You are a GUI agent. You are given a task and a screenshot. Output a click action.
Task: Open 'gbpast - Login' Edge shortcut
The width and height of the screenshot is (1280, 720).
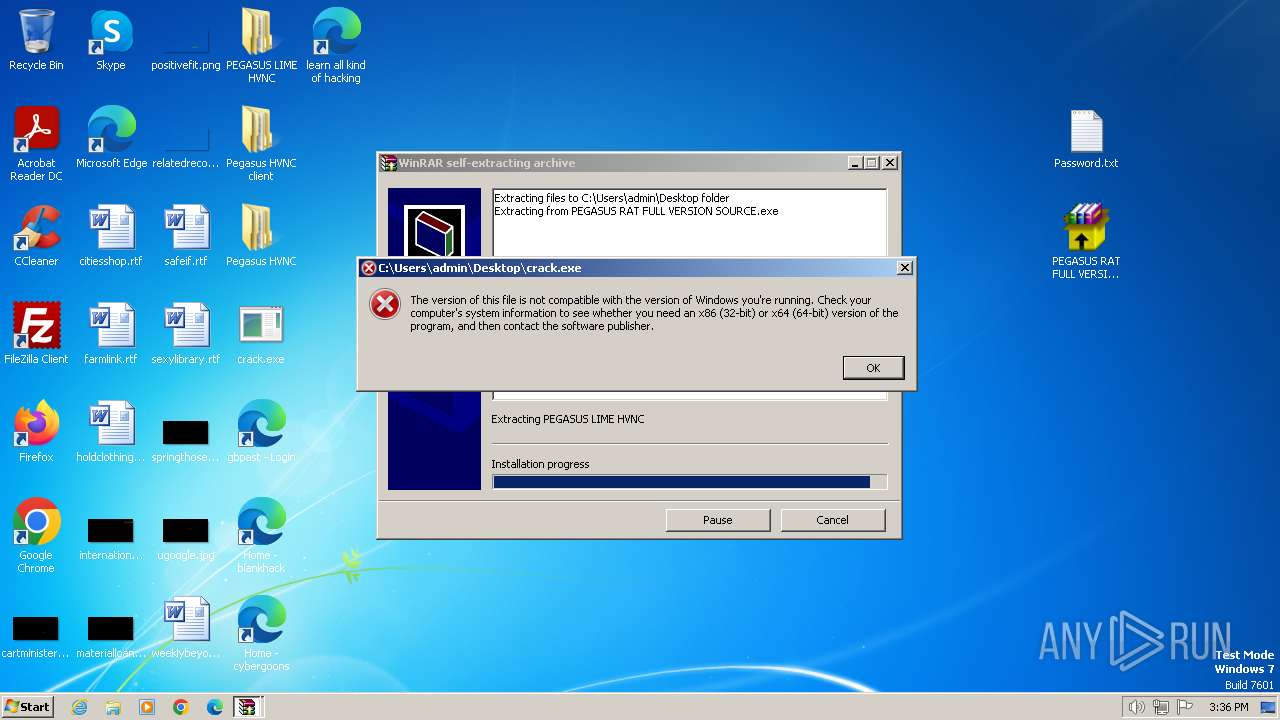coord(261,432)
